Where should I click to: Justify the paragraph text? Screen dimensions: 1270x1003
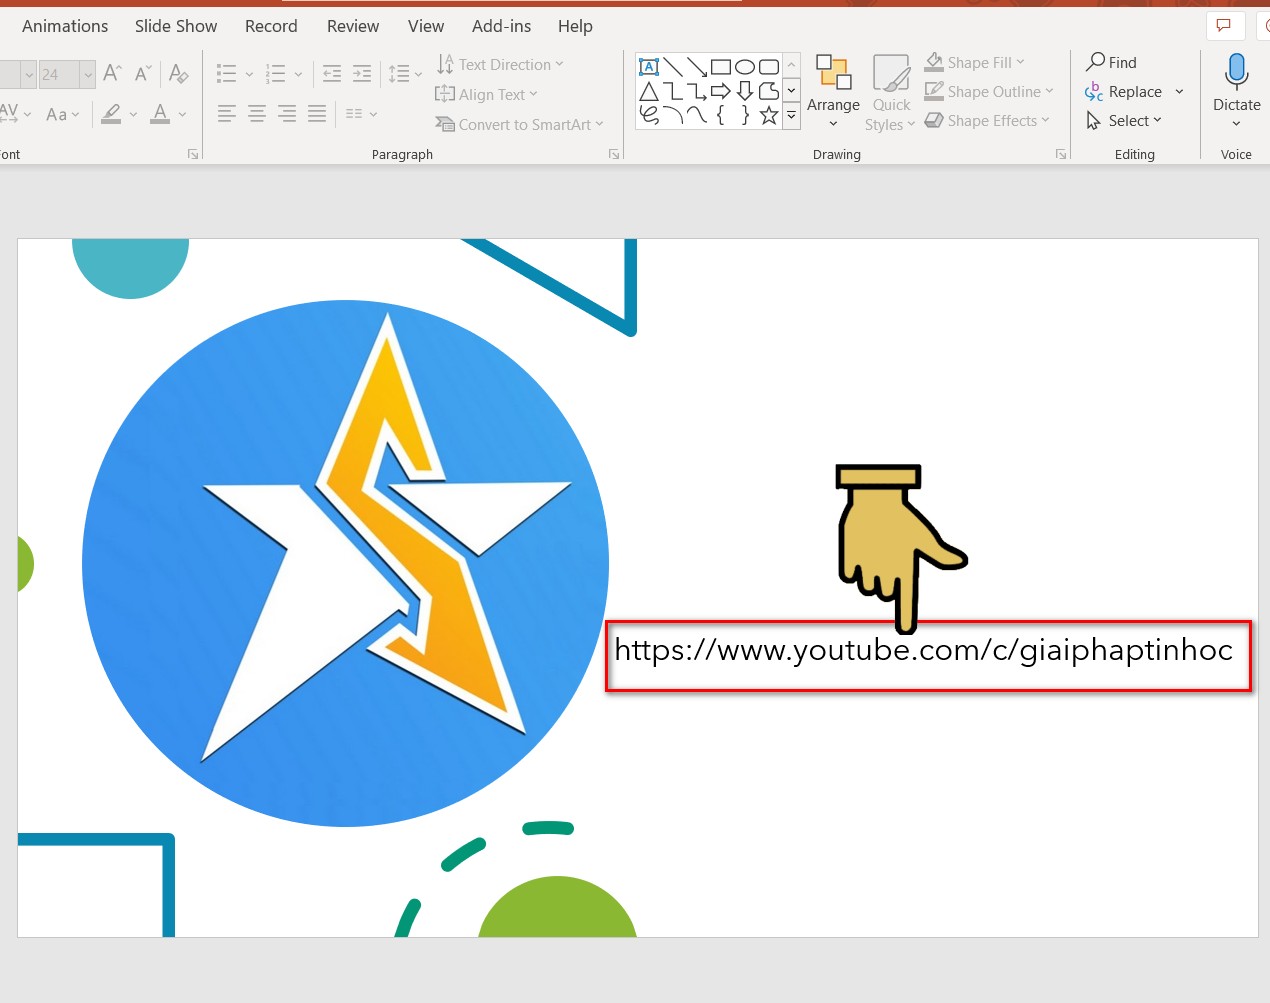pyautogui.click(x=317, y=114)
